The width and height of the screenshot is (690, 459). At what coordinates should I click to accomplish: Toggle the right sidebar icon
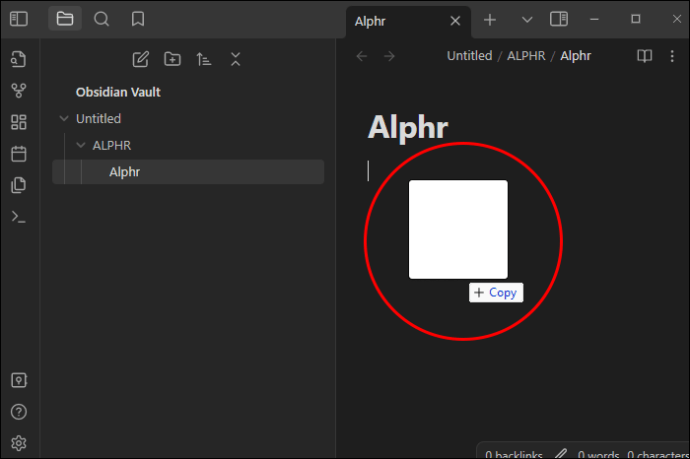(x=559, y=19)
